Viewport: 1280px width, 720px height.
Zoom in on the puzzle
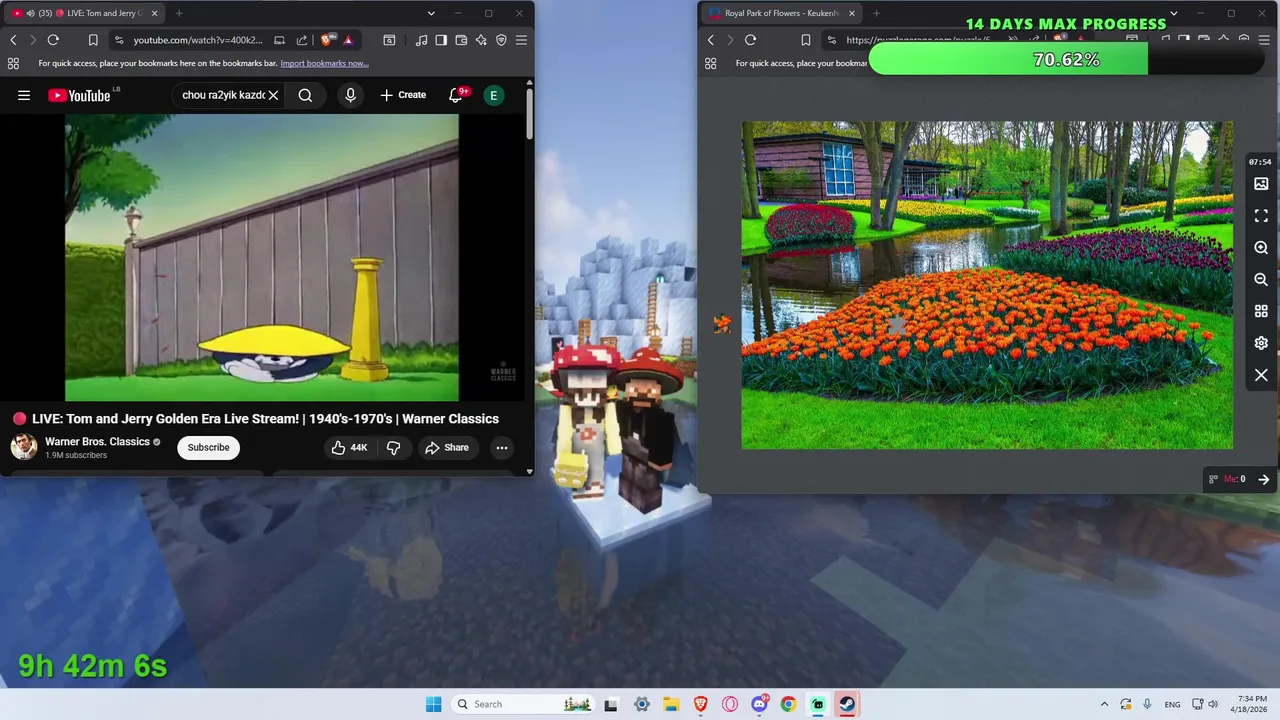[x=1261, y=248]
